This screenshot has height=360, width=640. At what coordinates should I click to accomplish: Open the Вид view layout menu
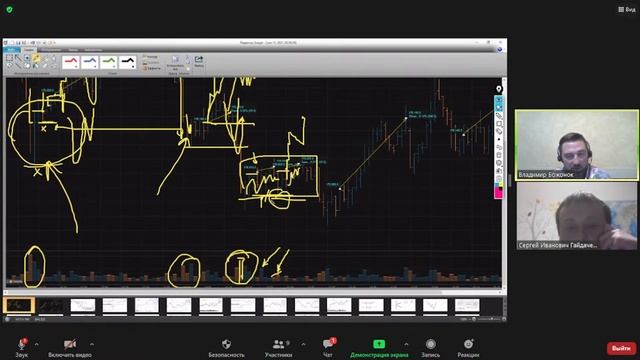coord(627,9)
